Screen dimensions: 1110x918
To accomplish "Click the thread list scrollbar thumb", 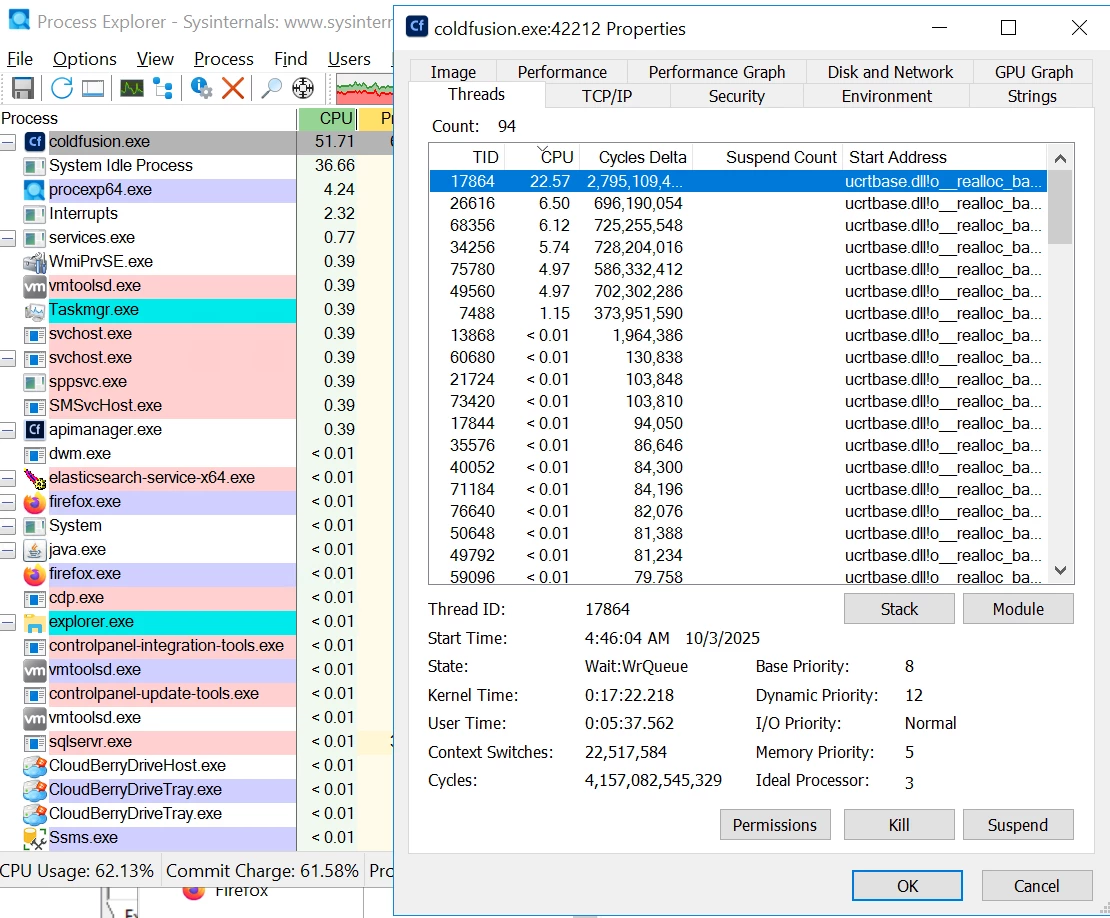I will click(x=1060, y=207).
